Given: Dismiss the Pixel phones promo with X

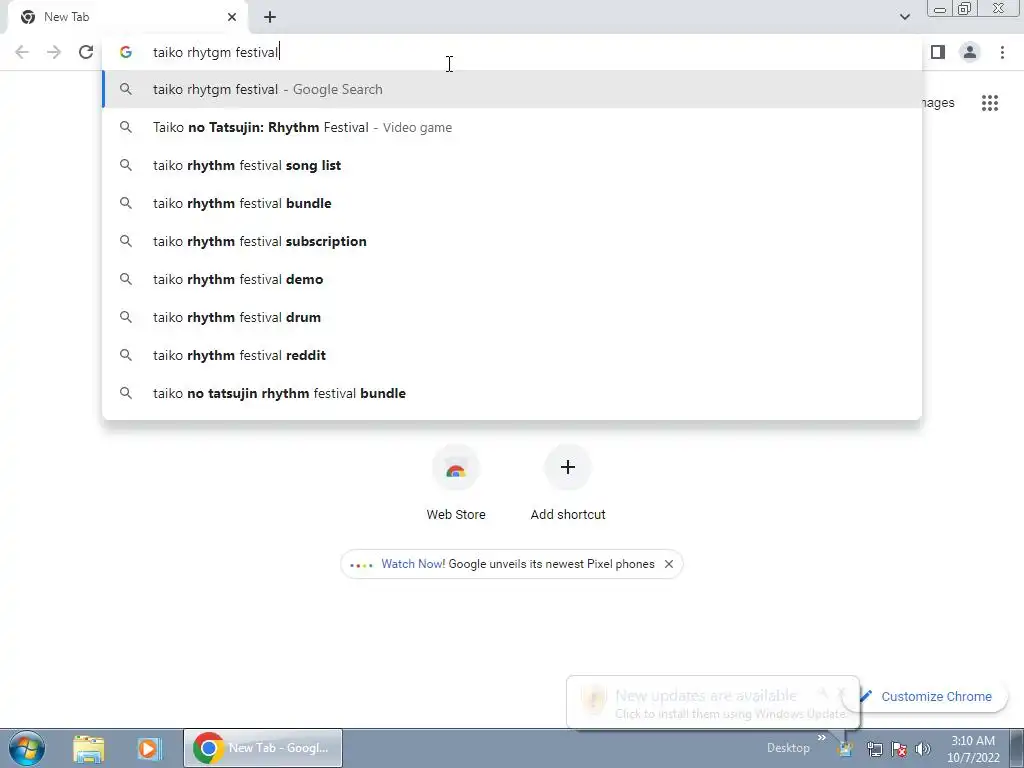Looking at the screenshot, I should pyautogui.click(x=669, y=564).
